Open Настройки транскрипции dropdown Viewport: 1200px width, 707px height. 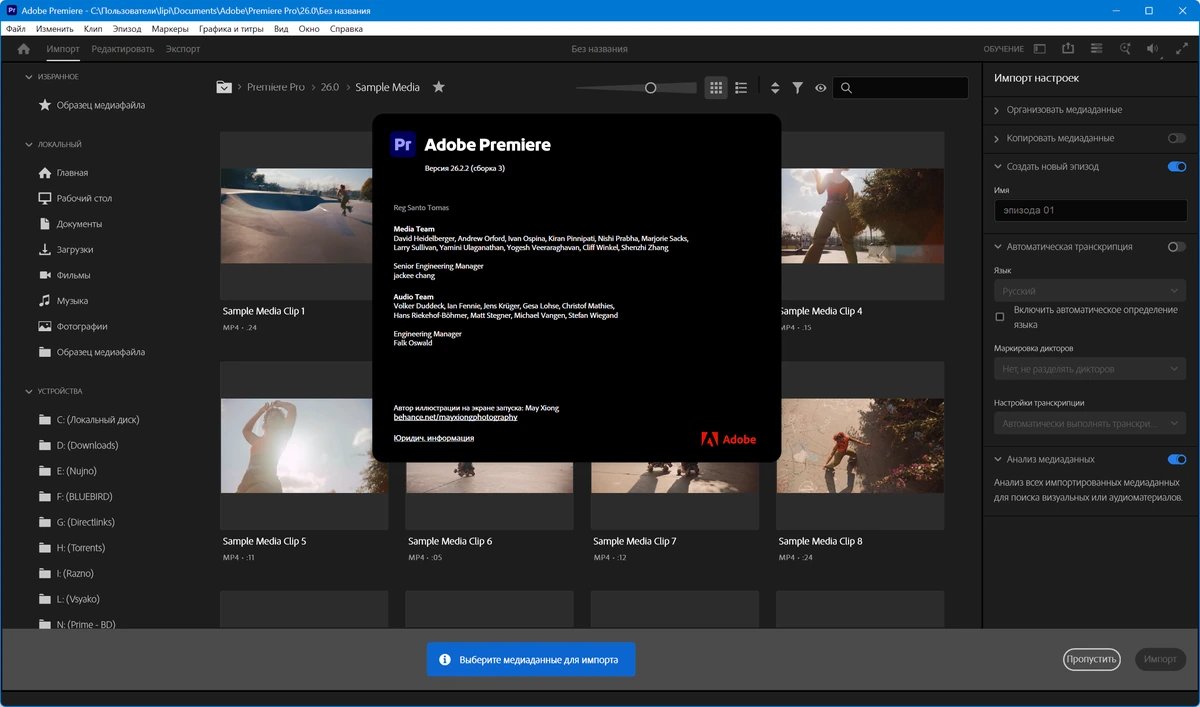pyautogui.click(x=1090, y=424)
